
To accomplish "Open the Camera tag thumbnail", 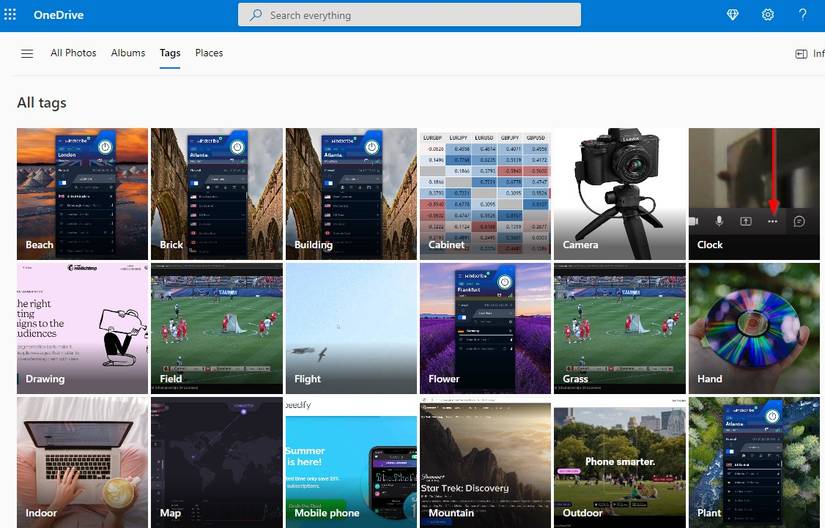I will pyautogui.click(x=620, y=194).
